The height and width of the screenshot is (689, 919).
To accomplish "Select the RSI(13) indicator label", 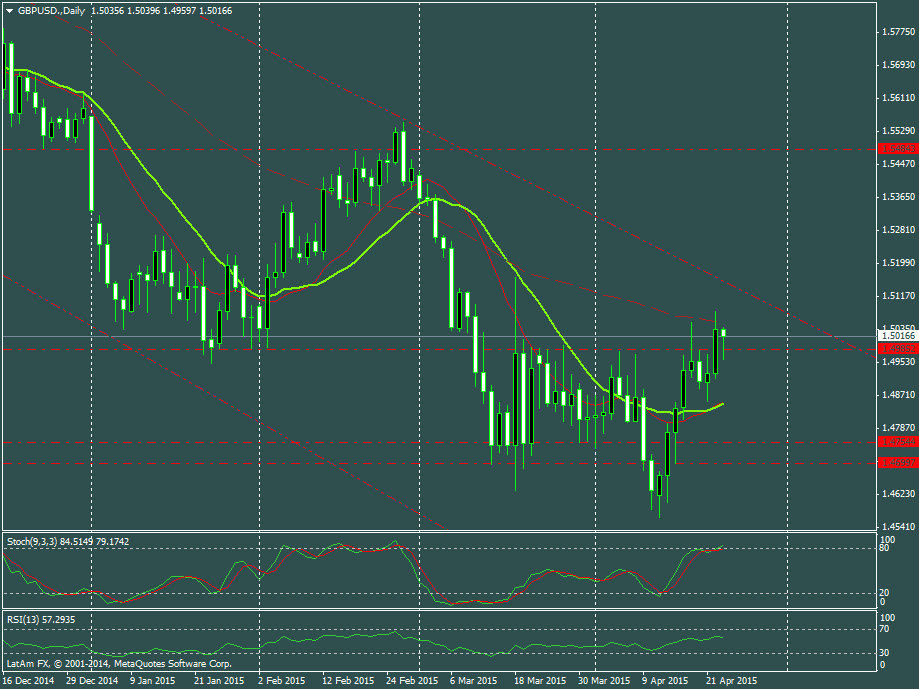I will (x=23, y=620).
